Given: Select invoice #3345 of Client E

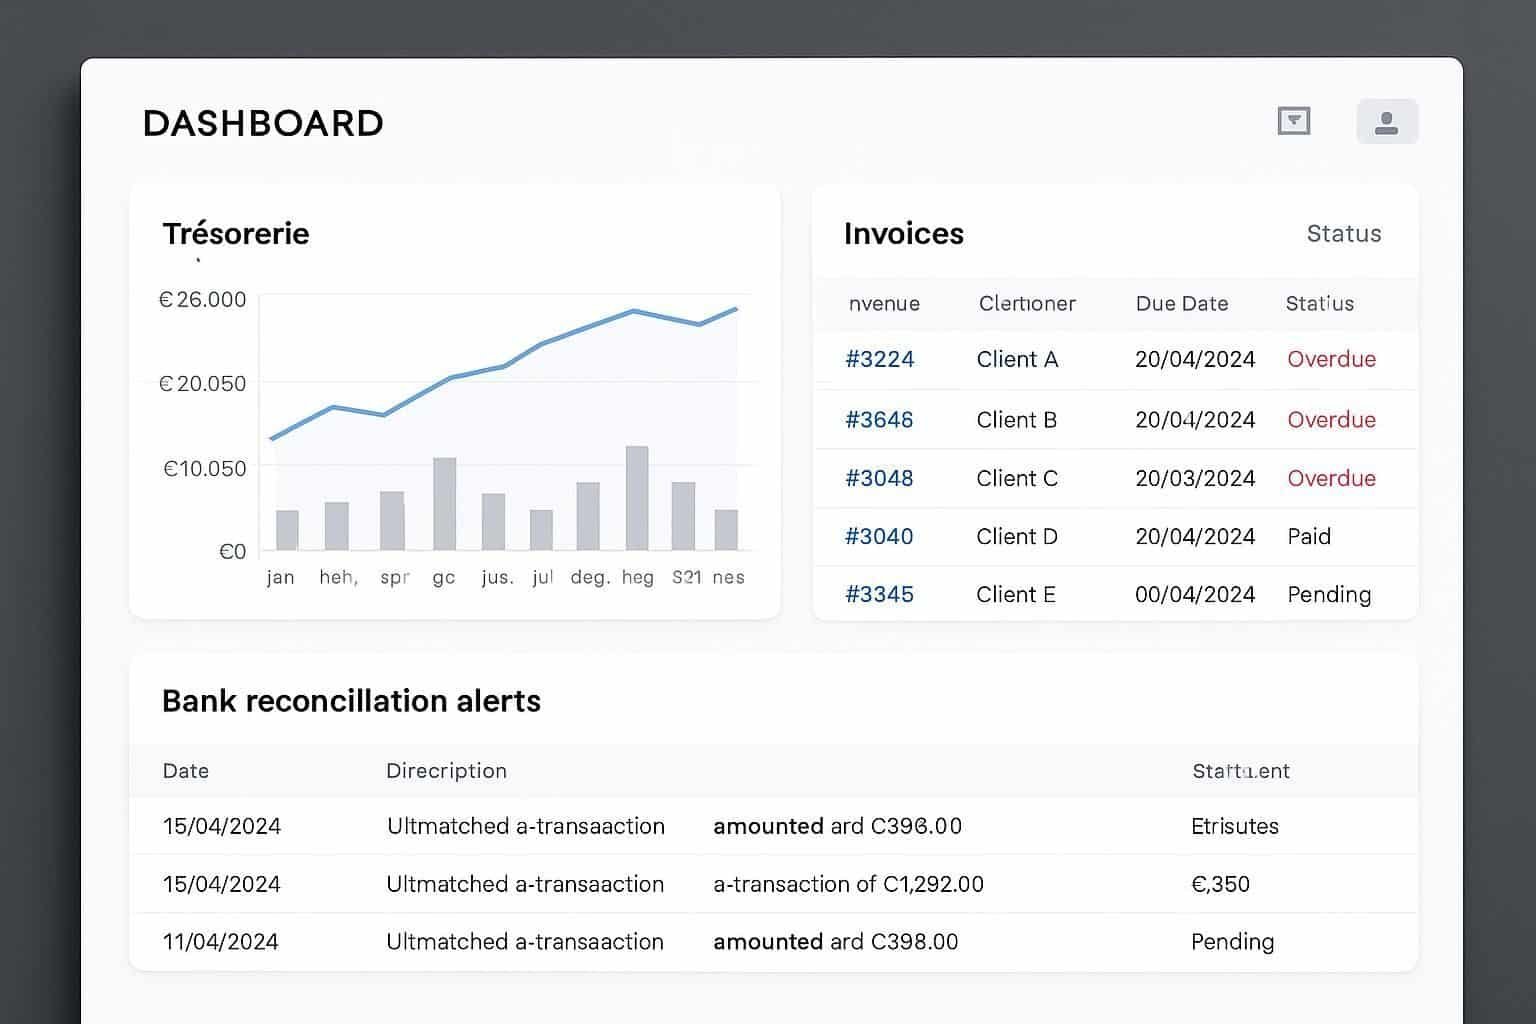Looking at the screenshot, I should (x=880, y=594).
